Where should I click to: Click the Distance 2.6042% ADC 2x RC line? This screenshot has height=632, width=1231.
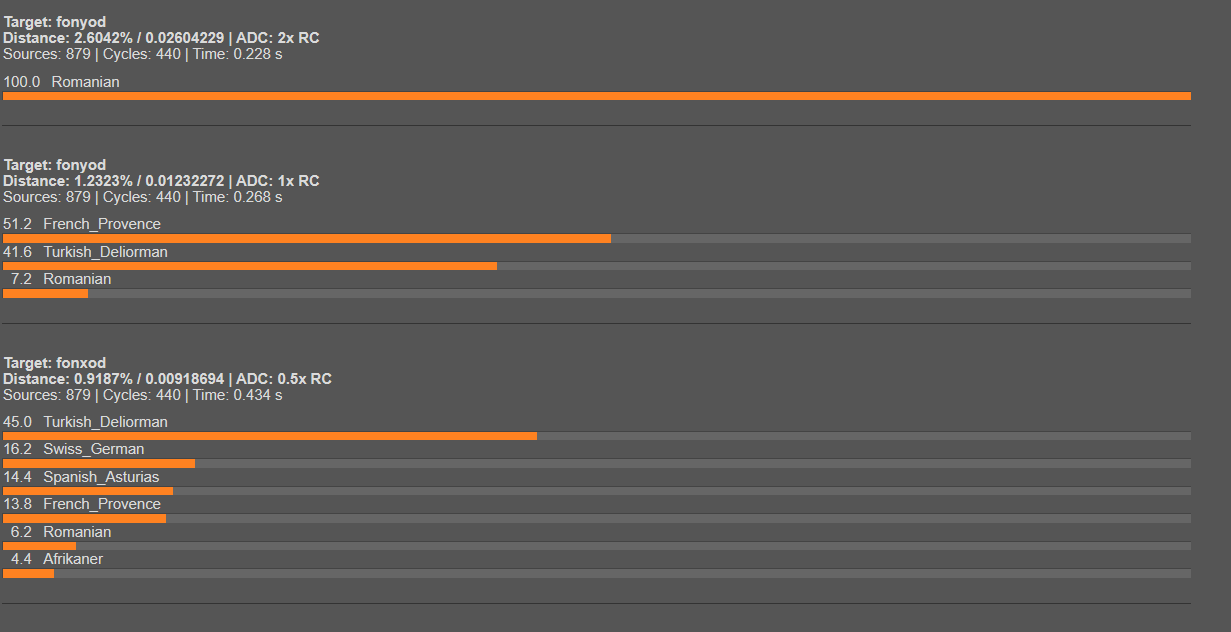tap(161, 38)
